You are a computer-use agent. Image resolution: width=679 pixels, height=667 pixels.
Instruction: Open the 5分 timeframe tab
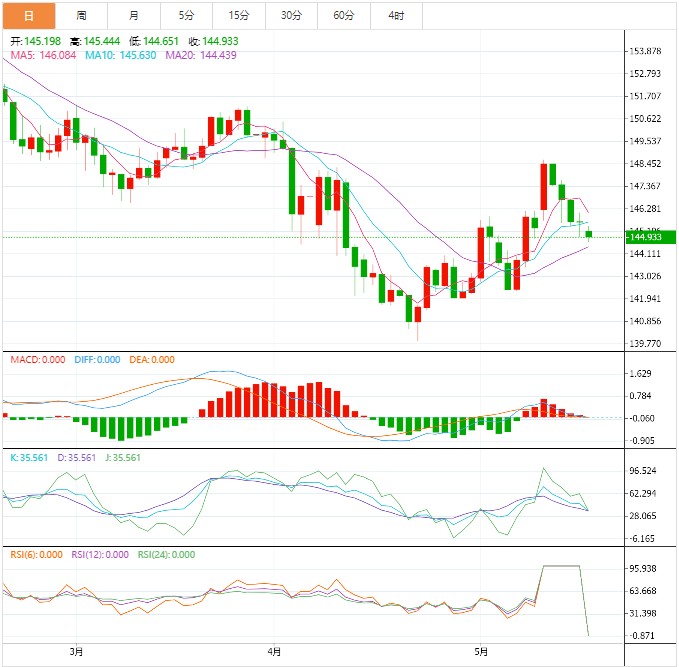tap(186, 16)
